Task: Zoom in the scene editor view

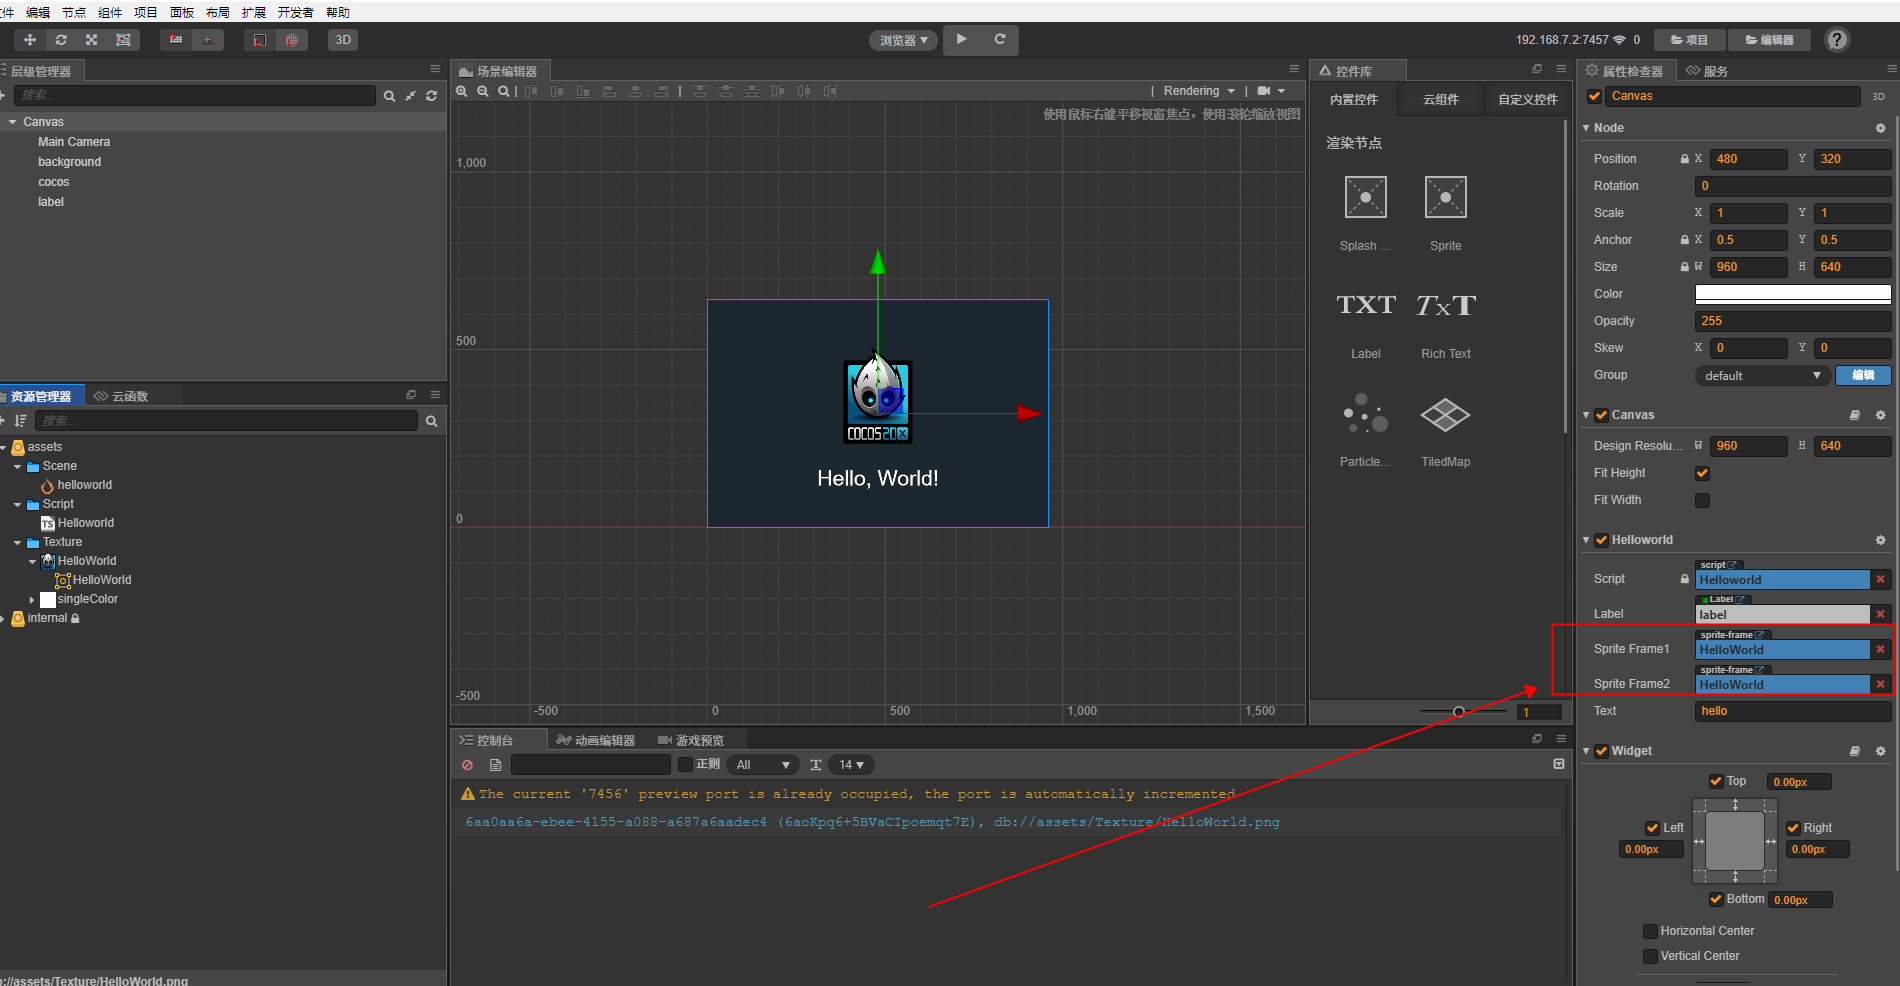Action: click(462, 91)
